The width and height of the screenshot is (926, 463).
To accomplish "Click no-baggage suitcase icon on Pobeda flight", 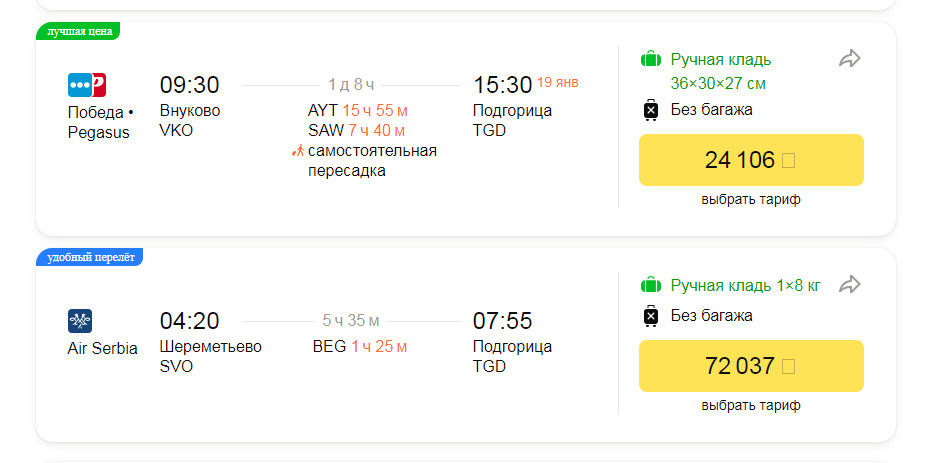I will point(650,110).
